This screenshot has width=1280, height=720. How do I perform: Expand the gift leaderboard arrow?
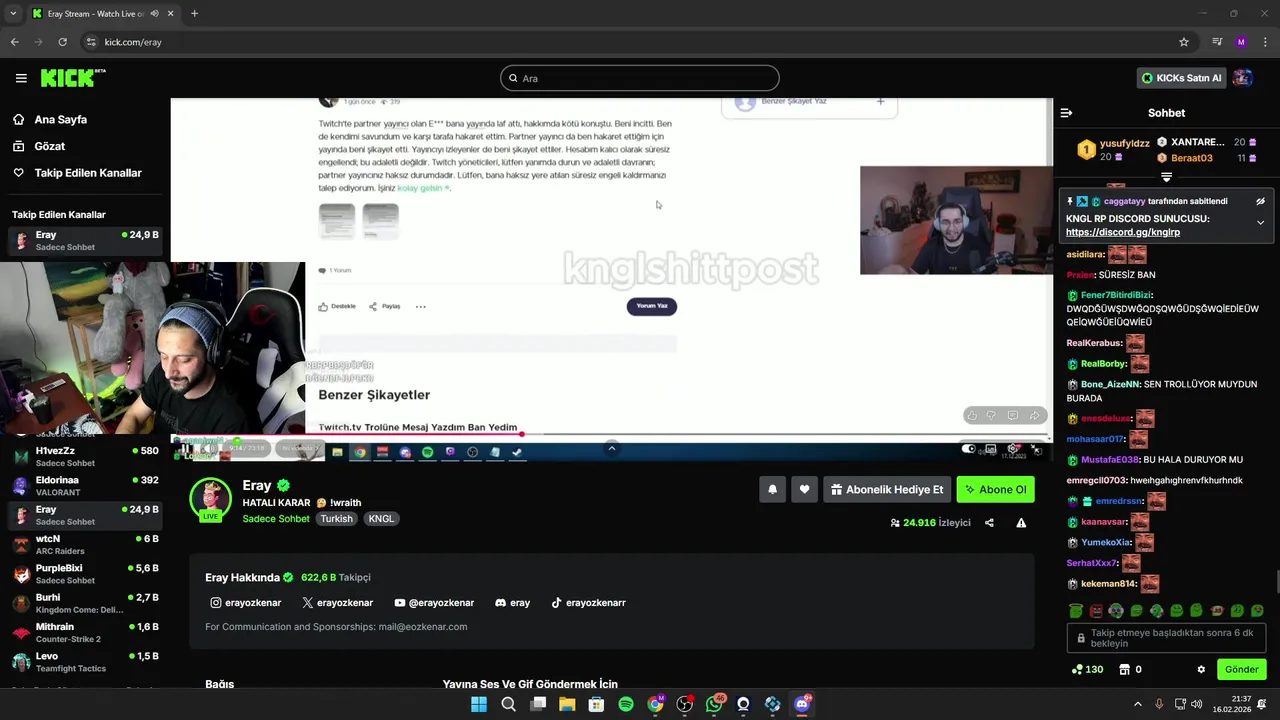(1166, 177)
